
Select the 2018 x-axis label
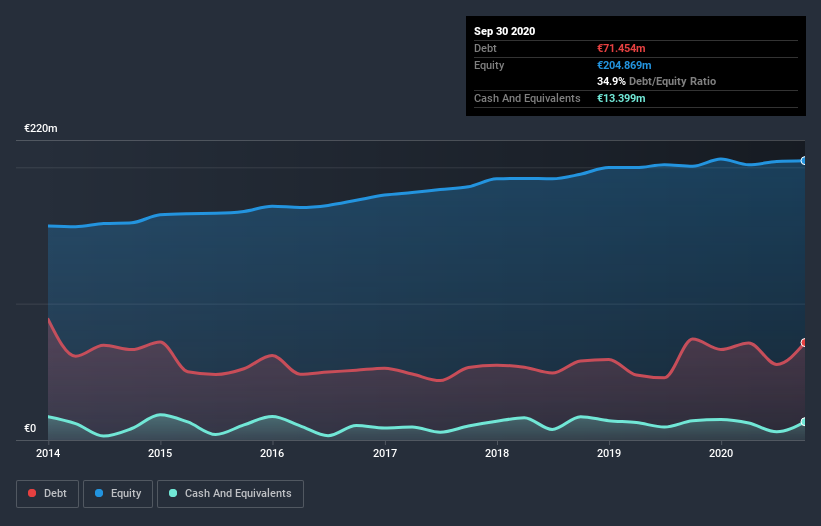tap(496, 454)
